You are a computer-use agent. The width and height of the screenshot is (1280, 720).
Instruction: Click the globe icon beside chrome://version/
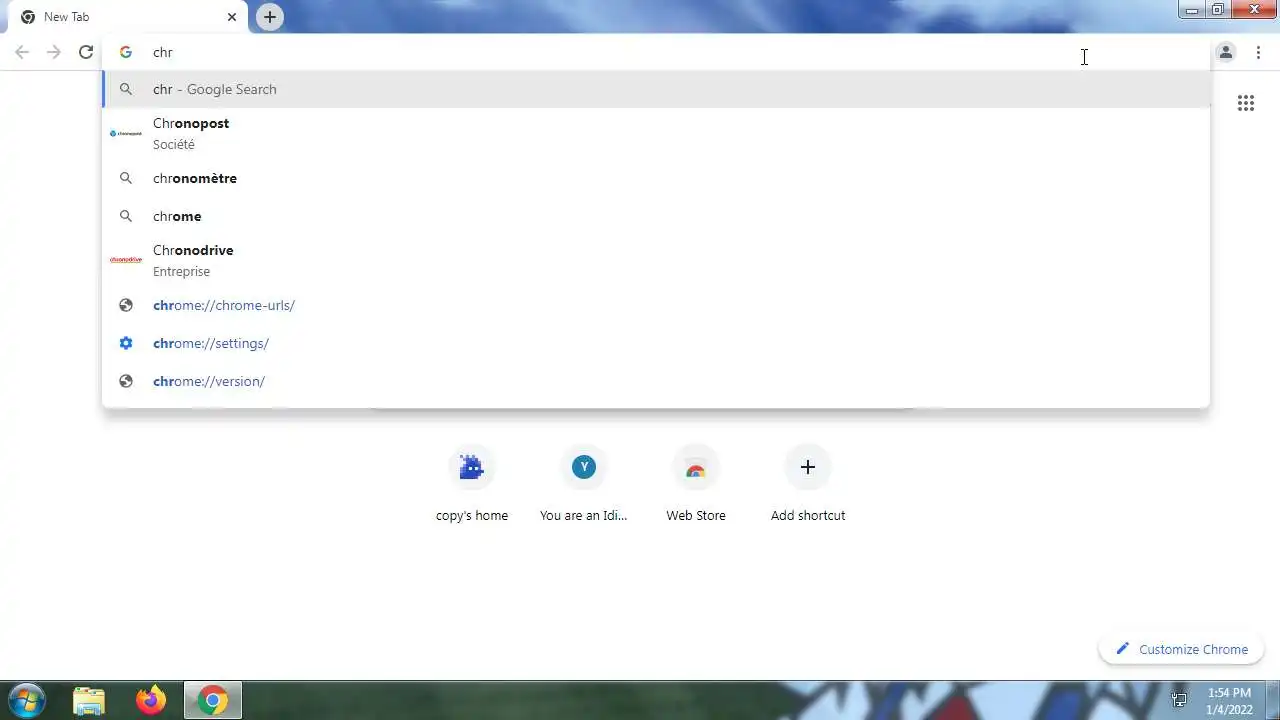coord(126,381)
